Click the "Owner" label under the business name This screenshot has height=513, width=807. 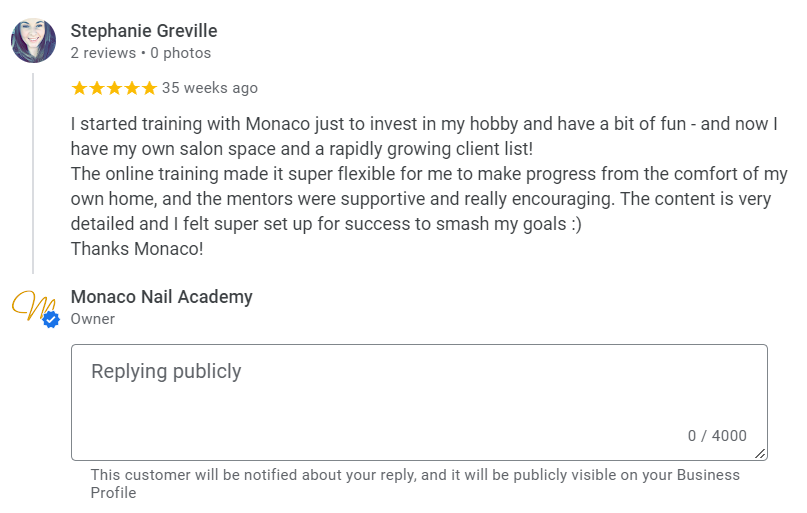(x=93, y=319)
